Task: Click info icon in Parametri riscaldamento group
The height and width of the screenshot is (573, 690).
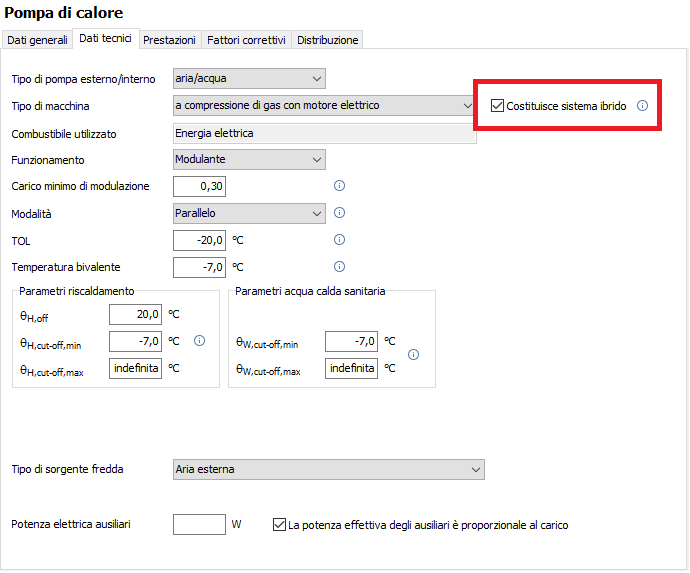Action: tap(199, 341)
